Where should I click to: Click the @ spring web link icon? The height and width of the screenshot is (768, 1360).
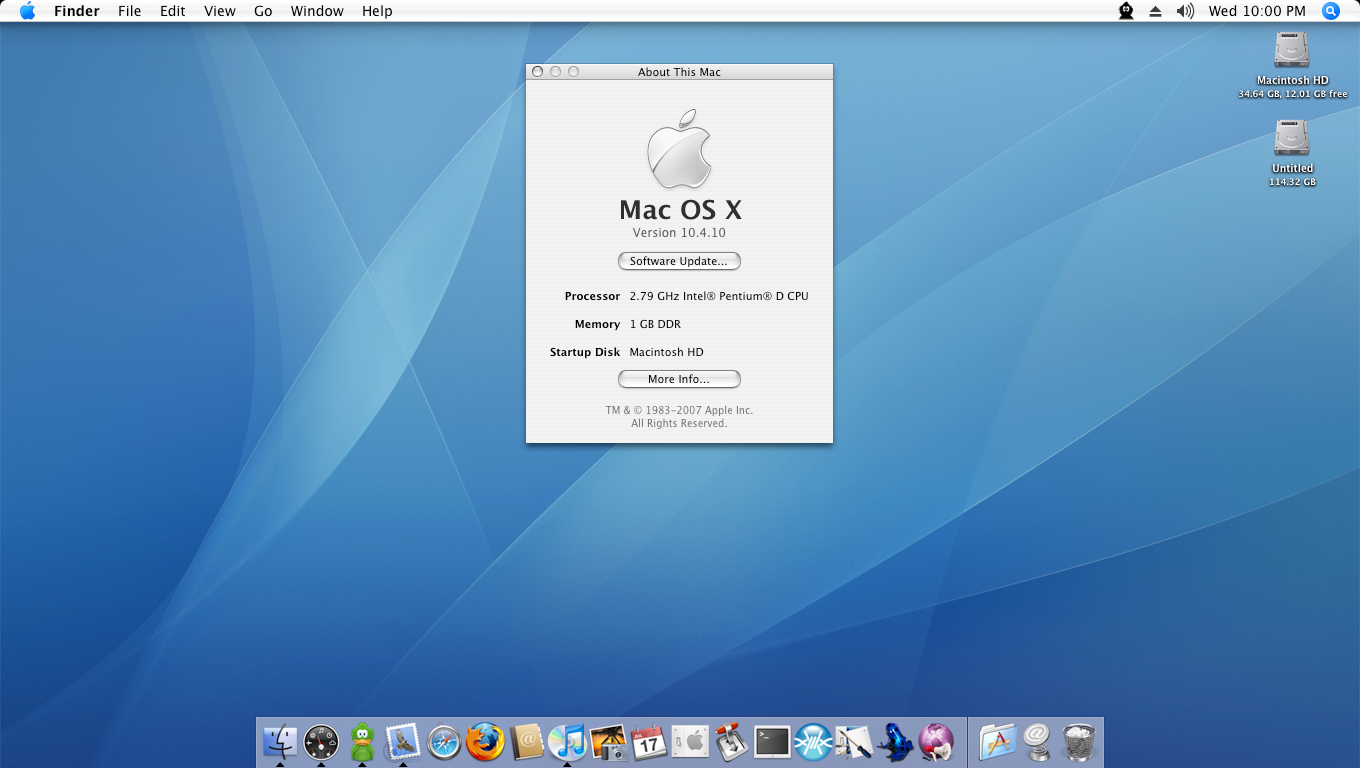click(1038, 742)
